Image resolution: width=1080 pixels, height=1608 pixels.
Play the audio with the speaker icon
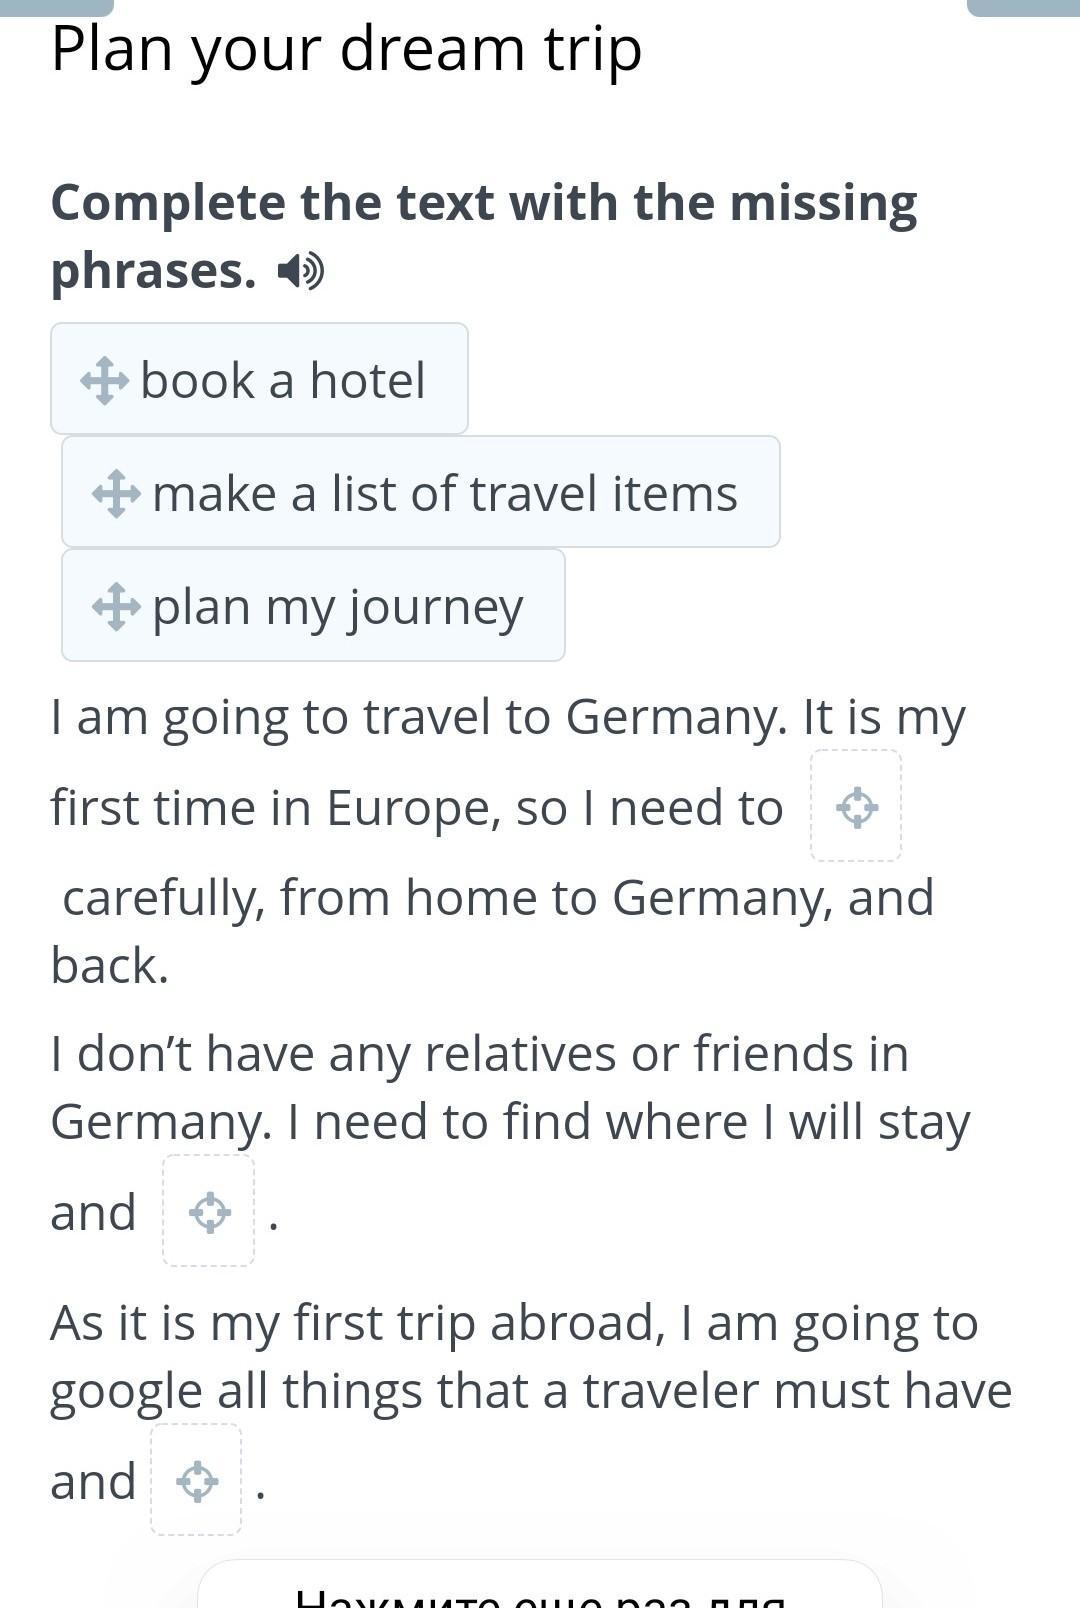point(300,271)
